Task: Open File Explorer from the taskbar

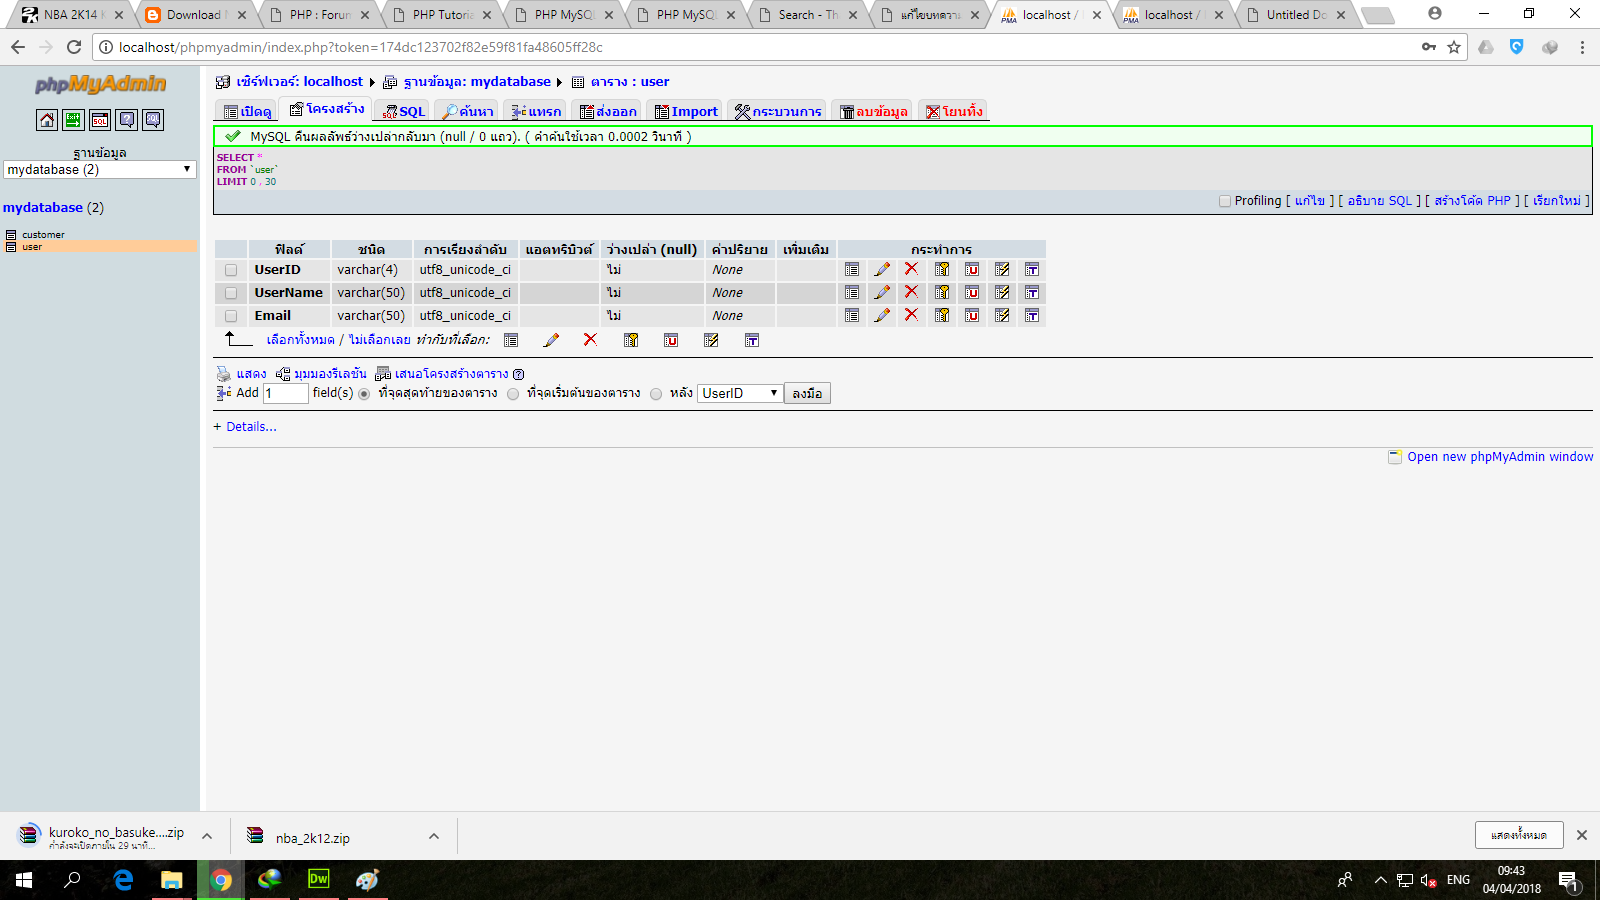Action: [x=172, y=880]
